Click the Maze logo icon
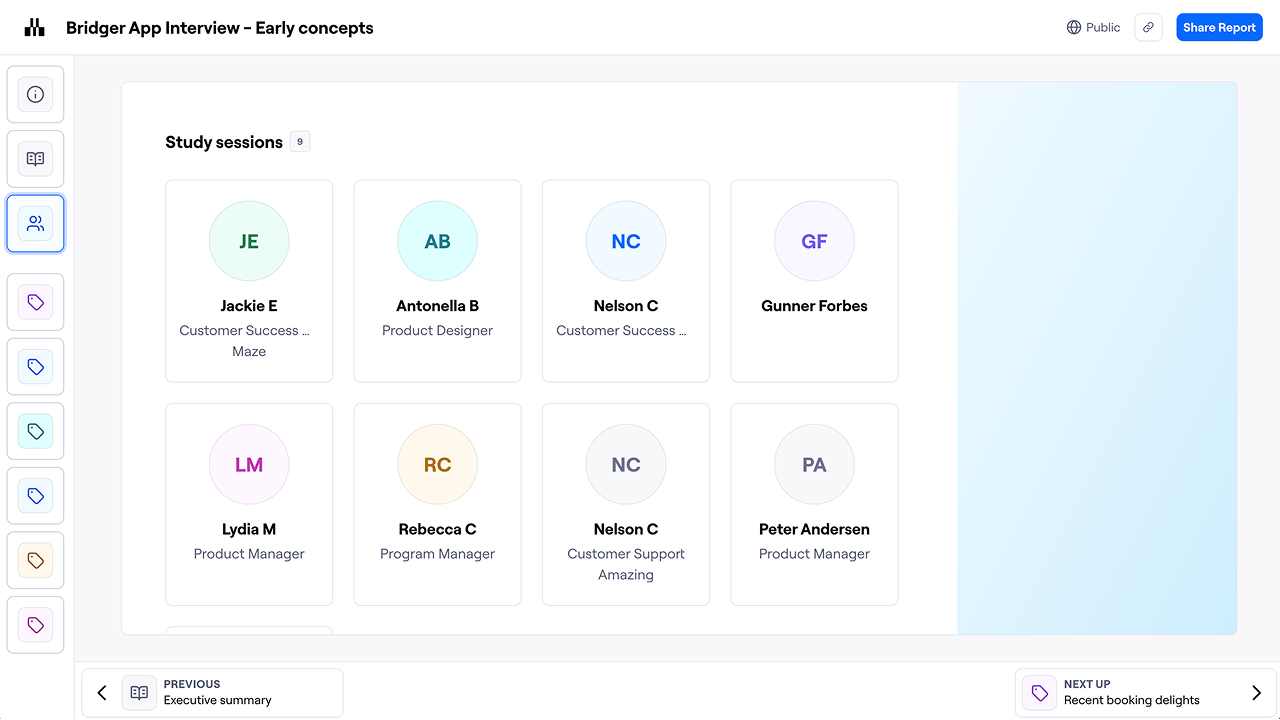The width and height of the screenshot is (1280, 720). pyautogui.click(x=35, y=28)
